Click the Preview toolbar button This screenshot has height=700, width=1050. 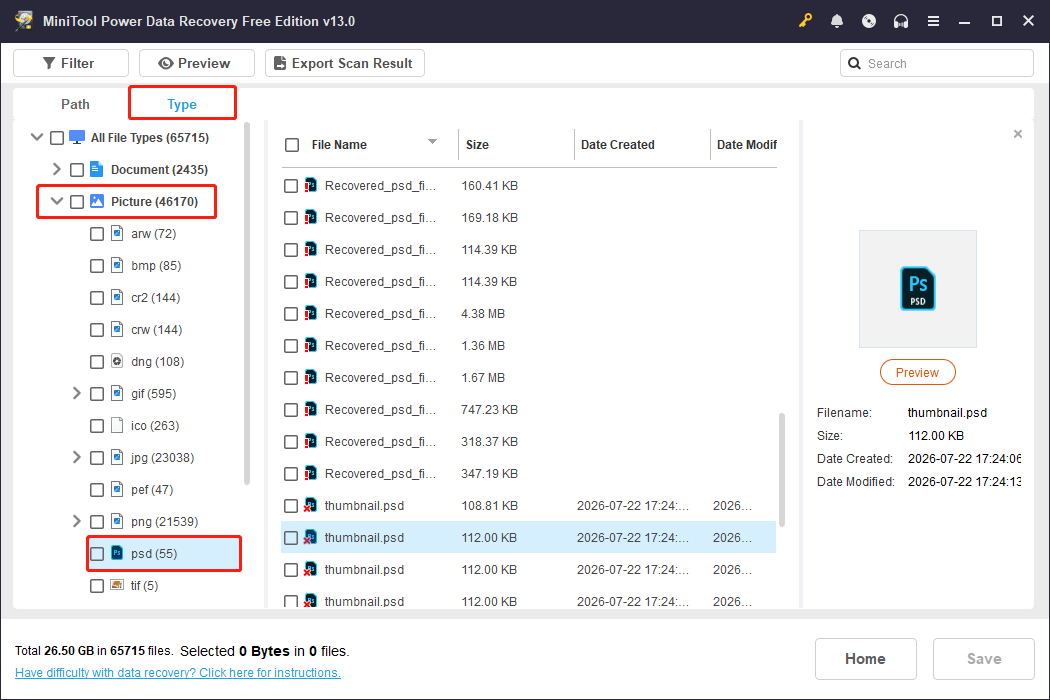click(x=197, y=63)
